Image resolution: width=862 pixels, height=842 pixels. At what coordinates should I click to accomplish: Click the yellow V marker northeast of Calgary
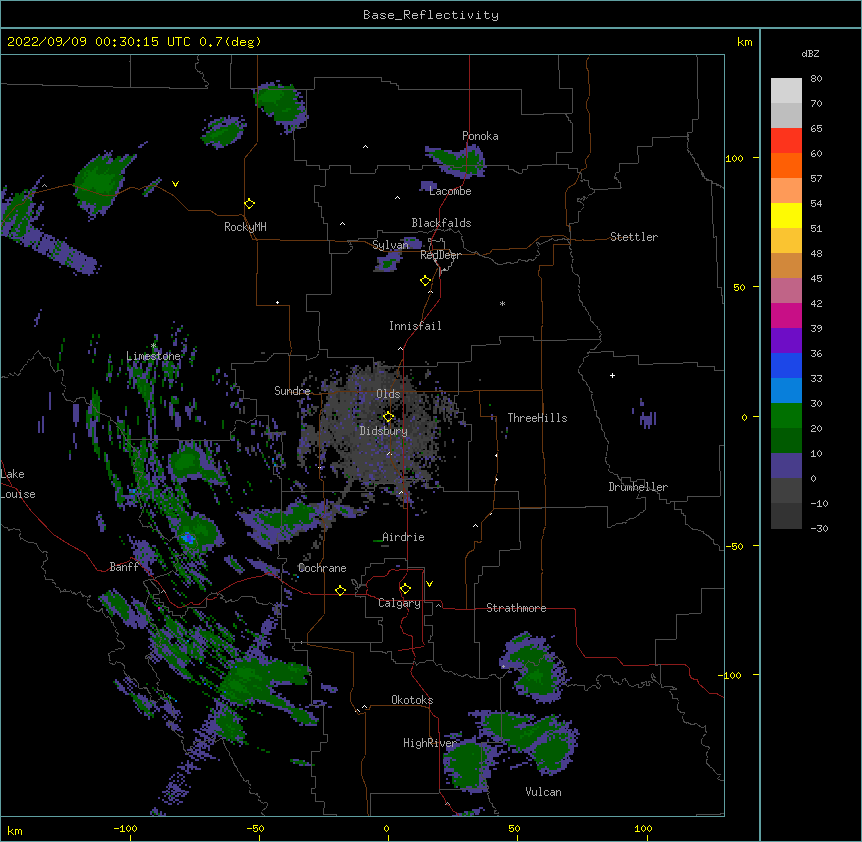coord(429,584)
